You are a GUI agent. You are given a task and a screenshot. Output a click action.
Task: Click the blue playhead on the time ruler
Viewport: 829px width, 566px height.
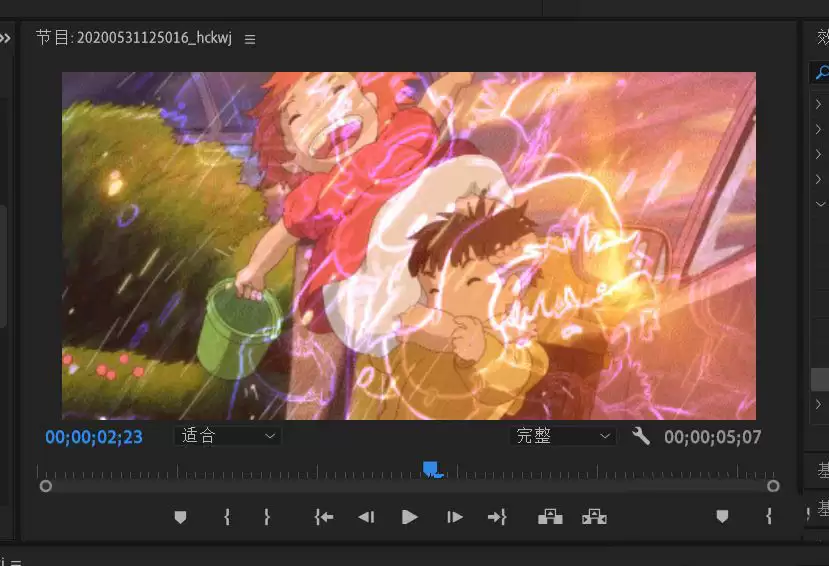[431, 469]
